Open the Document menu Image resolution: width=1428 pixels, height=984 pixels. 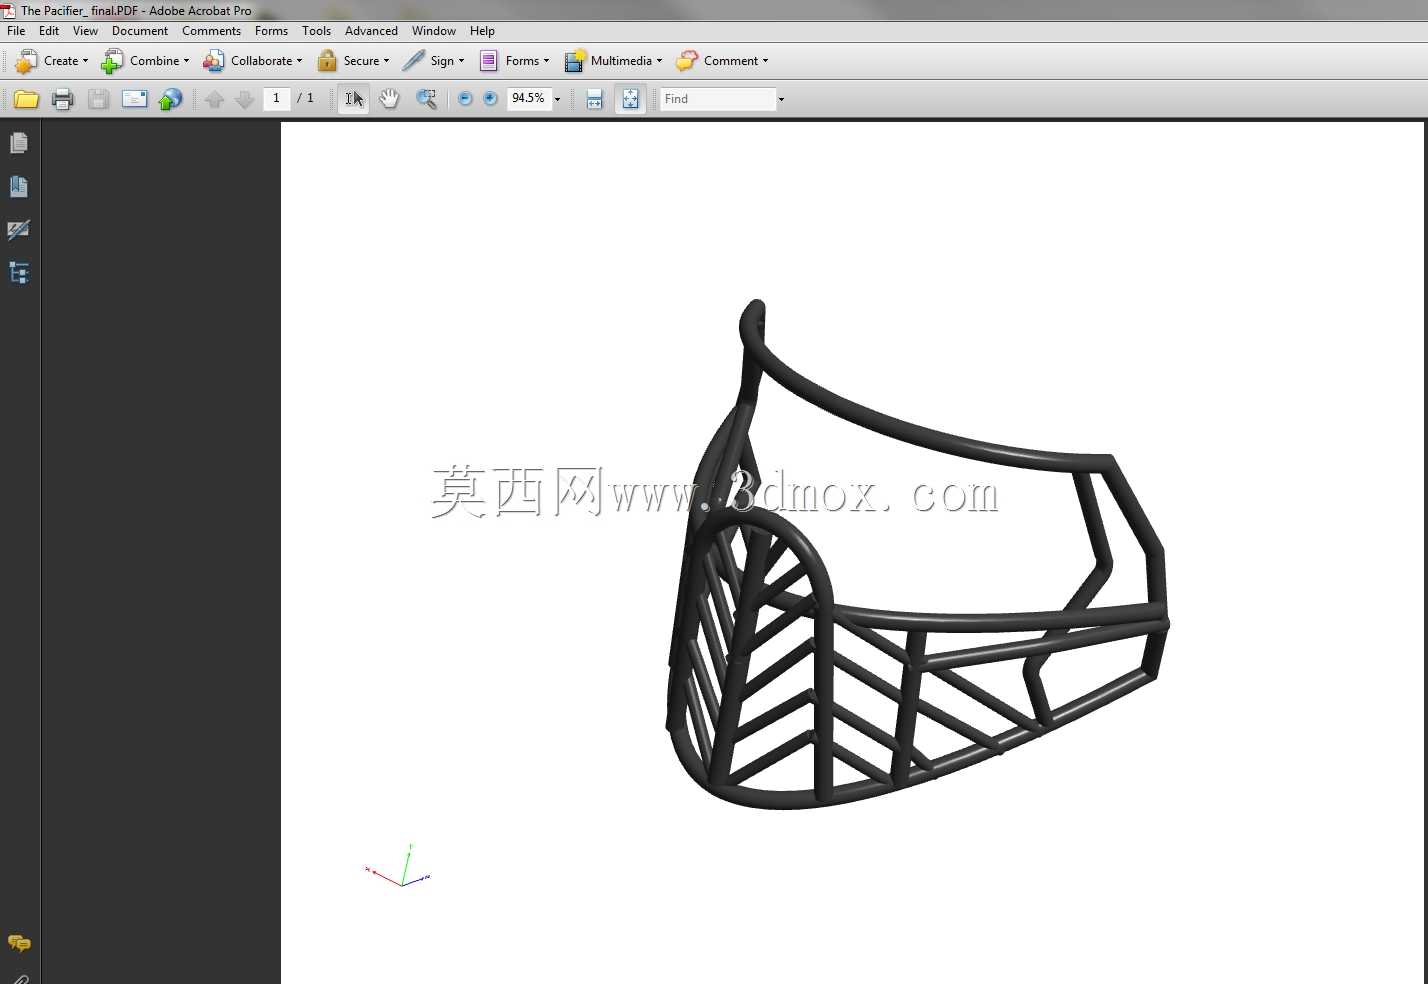coord(140,31)
